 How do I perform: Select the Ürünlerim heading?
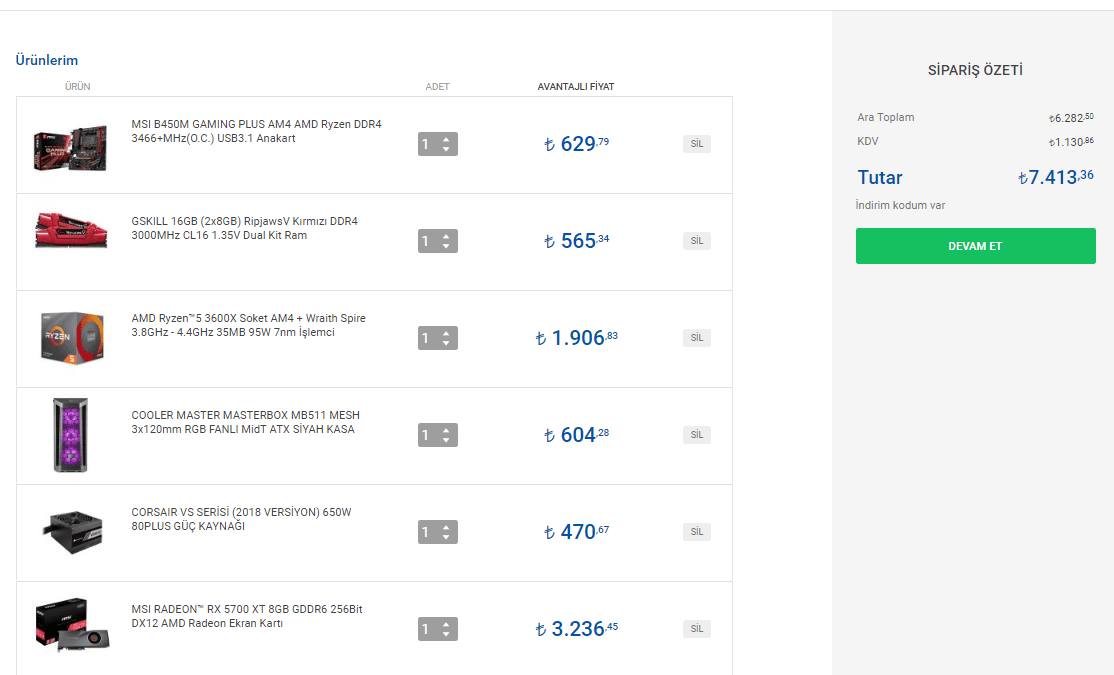(x=47, y=60)
